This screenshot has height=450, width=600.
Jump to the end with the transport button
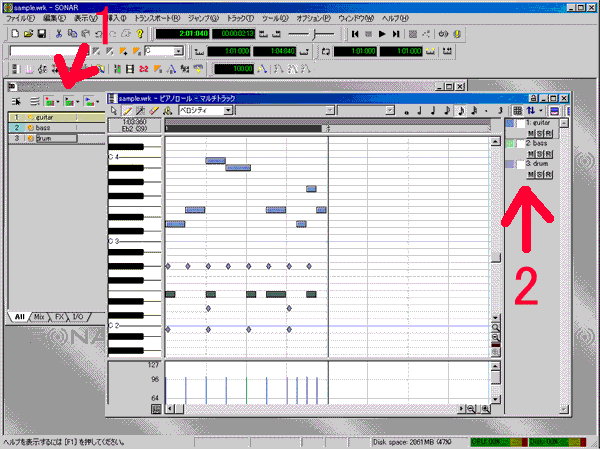(396, 34)
